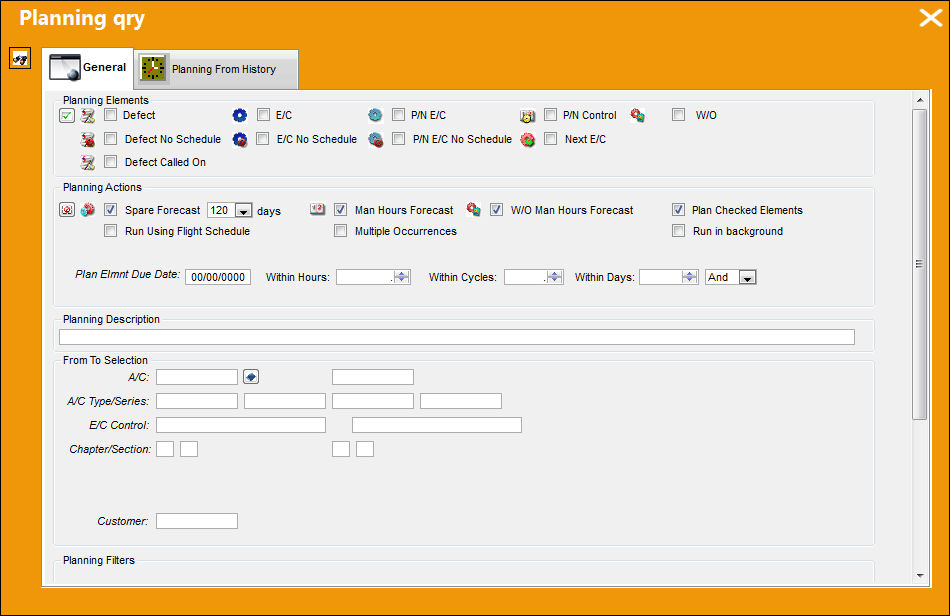Uncheck W/O Man Hours Forecast
The image size is (950, 616).
(x=496, y=210)
